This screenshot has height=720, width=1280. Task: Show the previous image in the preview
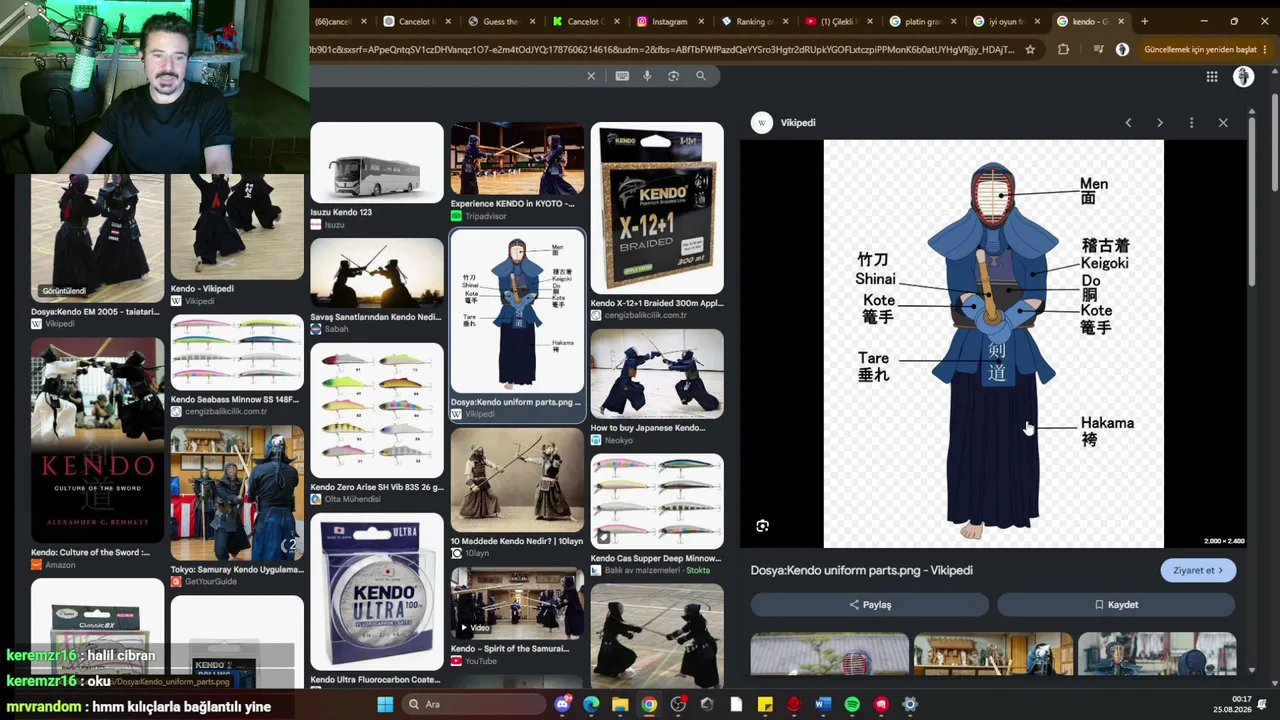coord(1128,123)
